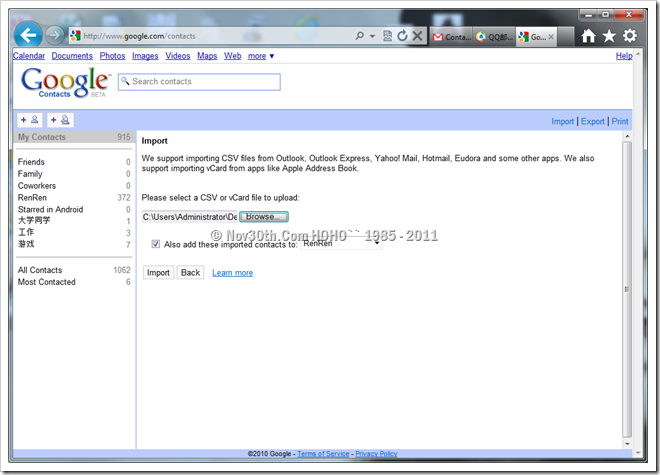Image resolution: width=660 pixels, height=475 pixels.
Task: Open Favorites star icon
Action: [x=609, y=36]
